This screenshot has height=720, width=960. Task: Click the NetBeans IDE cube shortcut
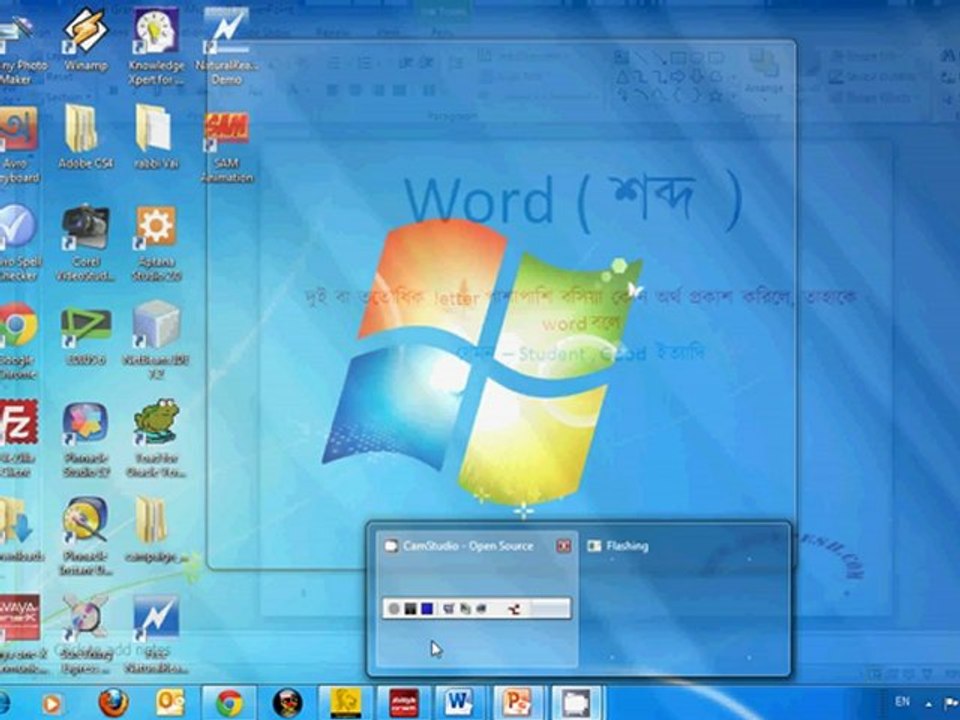[x=156, y=342]
